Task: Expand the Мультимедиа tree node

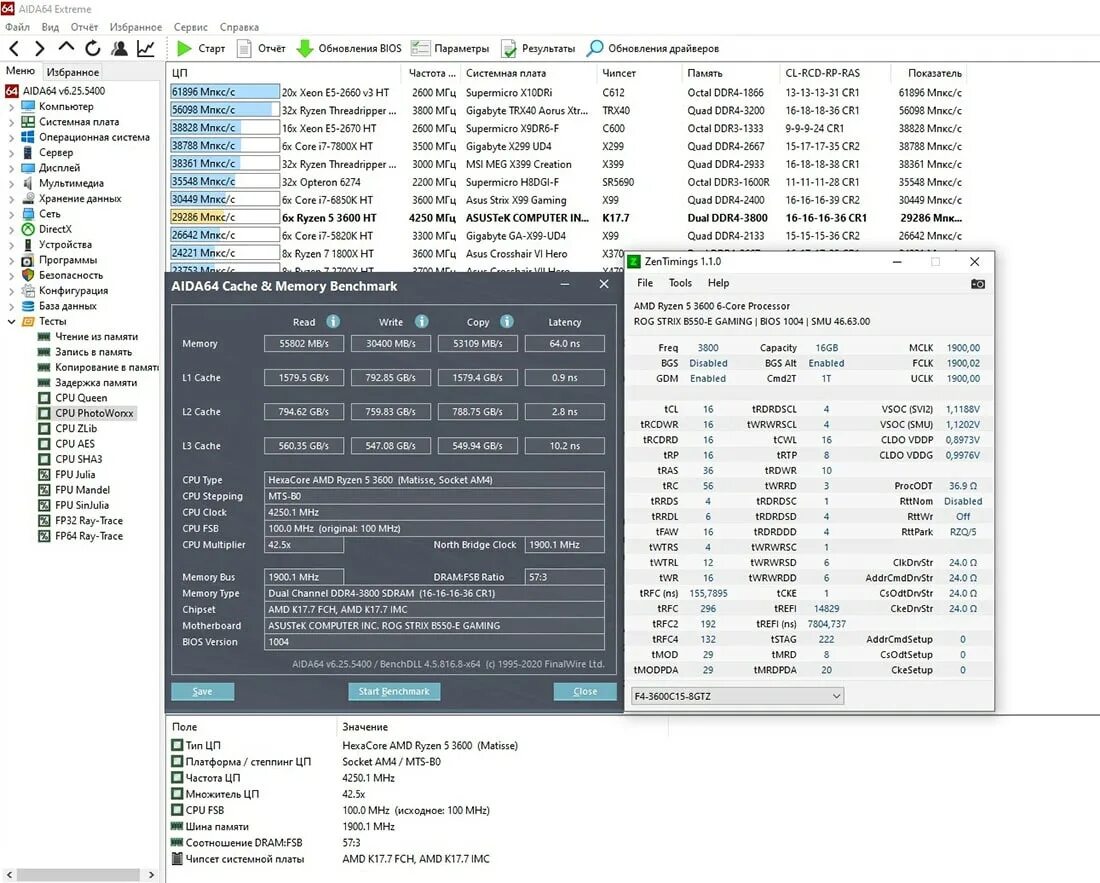Action: [11, 183]
